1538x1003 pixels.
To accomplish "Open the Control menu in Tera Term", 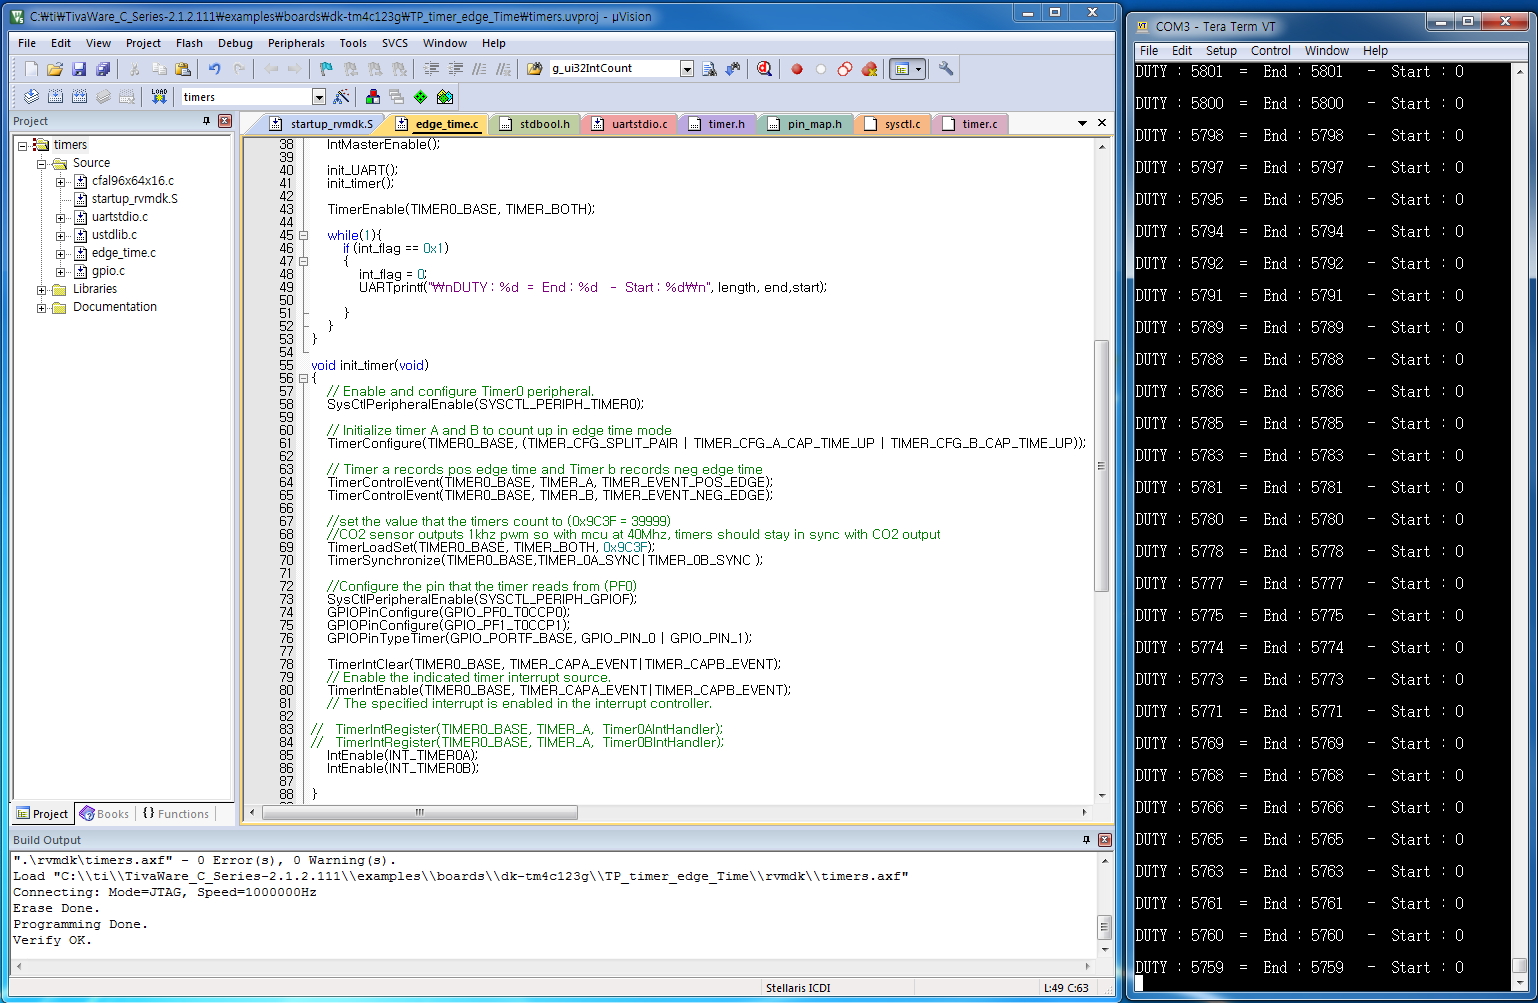I will [1270, 51].
